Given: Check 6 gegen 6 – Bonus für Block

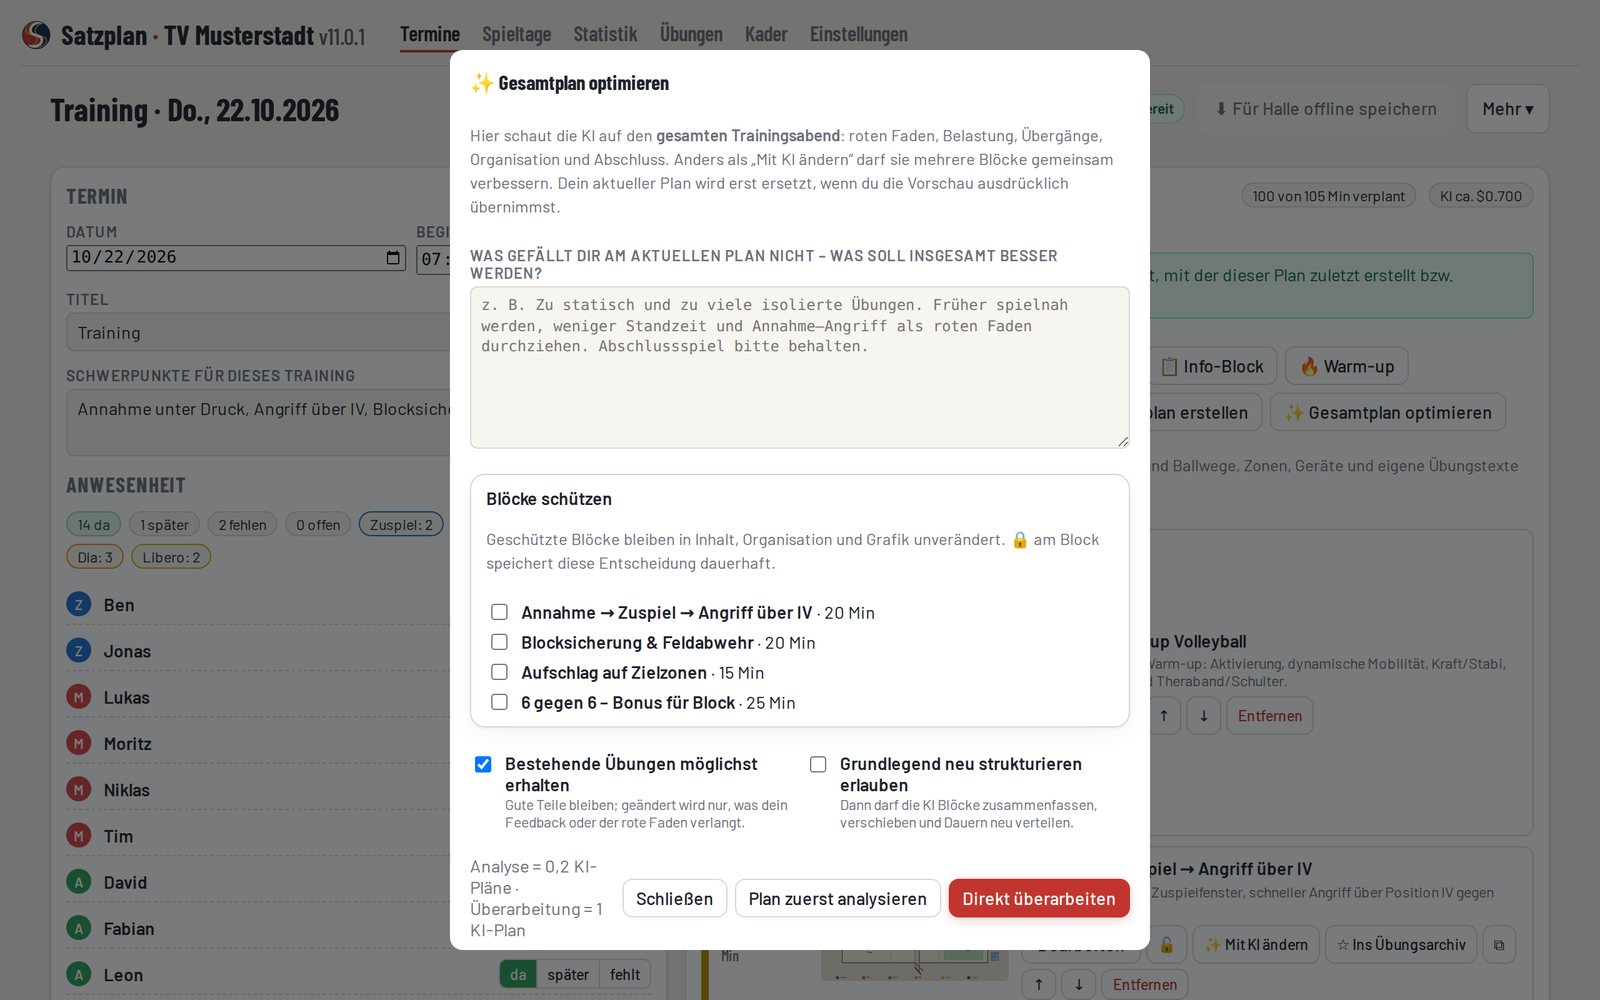Looking at the screenshot, I should [x=499, y=702].
